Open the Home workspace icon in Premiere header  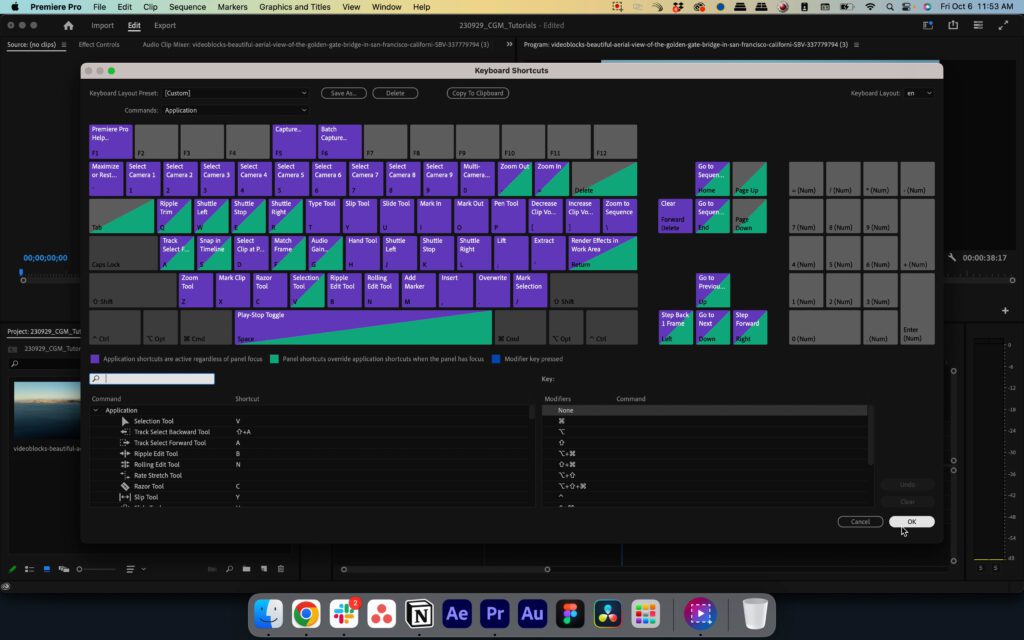click(x=68, y=25)
